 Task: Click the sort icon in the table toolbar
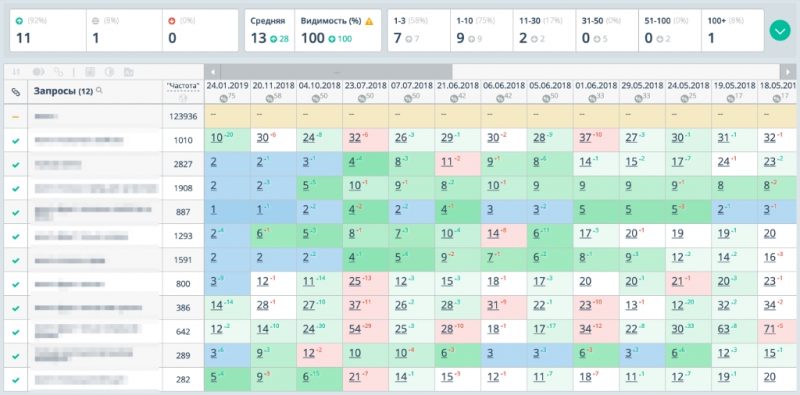pos(16,72)
